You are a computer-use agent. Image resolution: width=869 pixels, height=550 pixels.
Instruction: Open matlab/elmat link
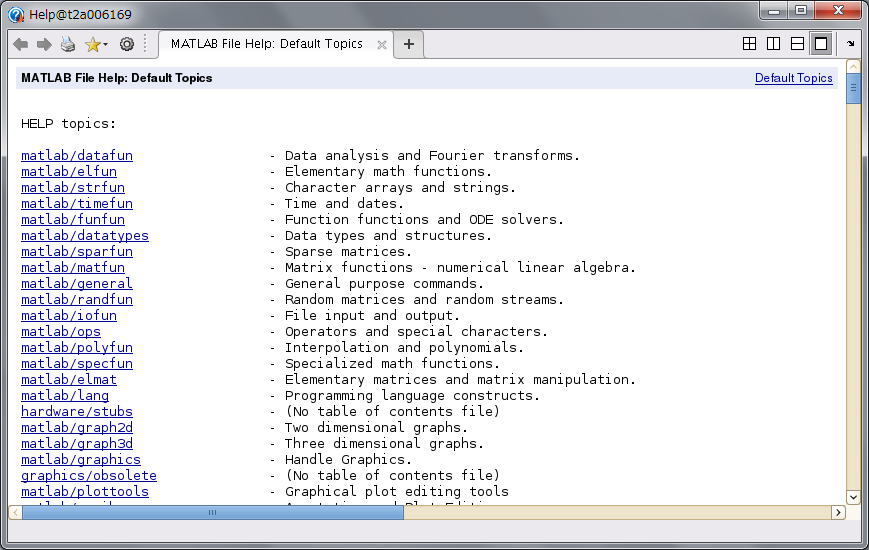(x=69, y=380)
